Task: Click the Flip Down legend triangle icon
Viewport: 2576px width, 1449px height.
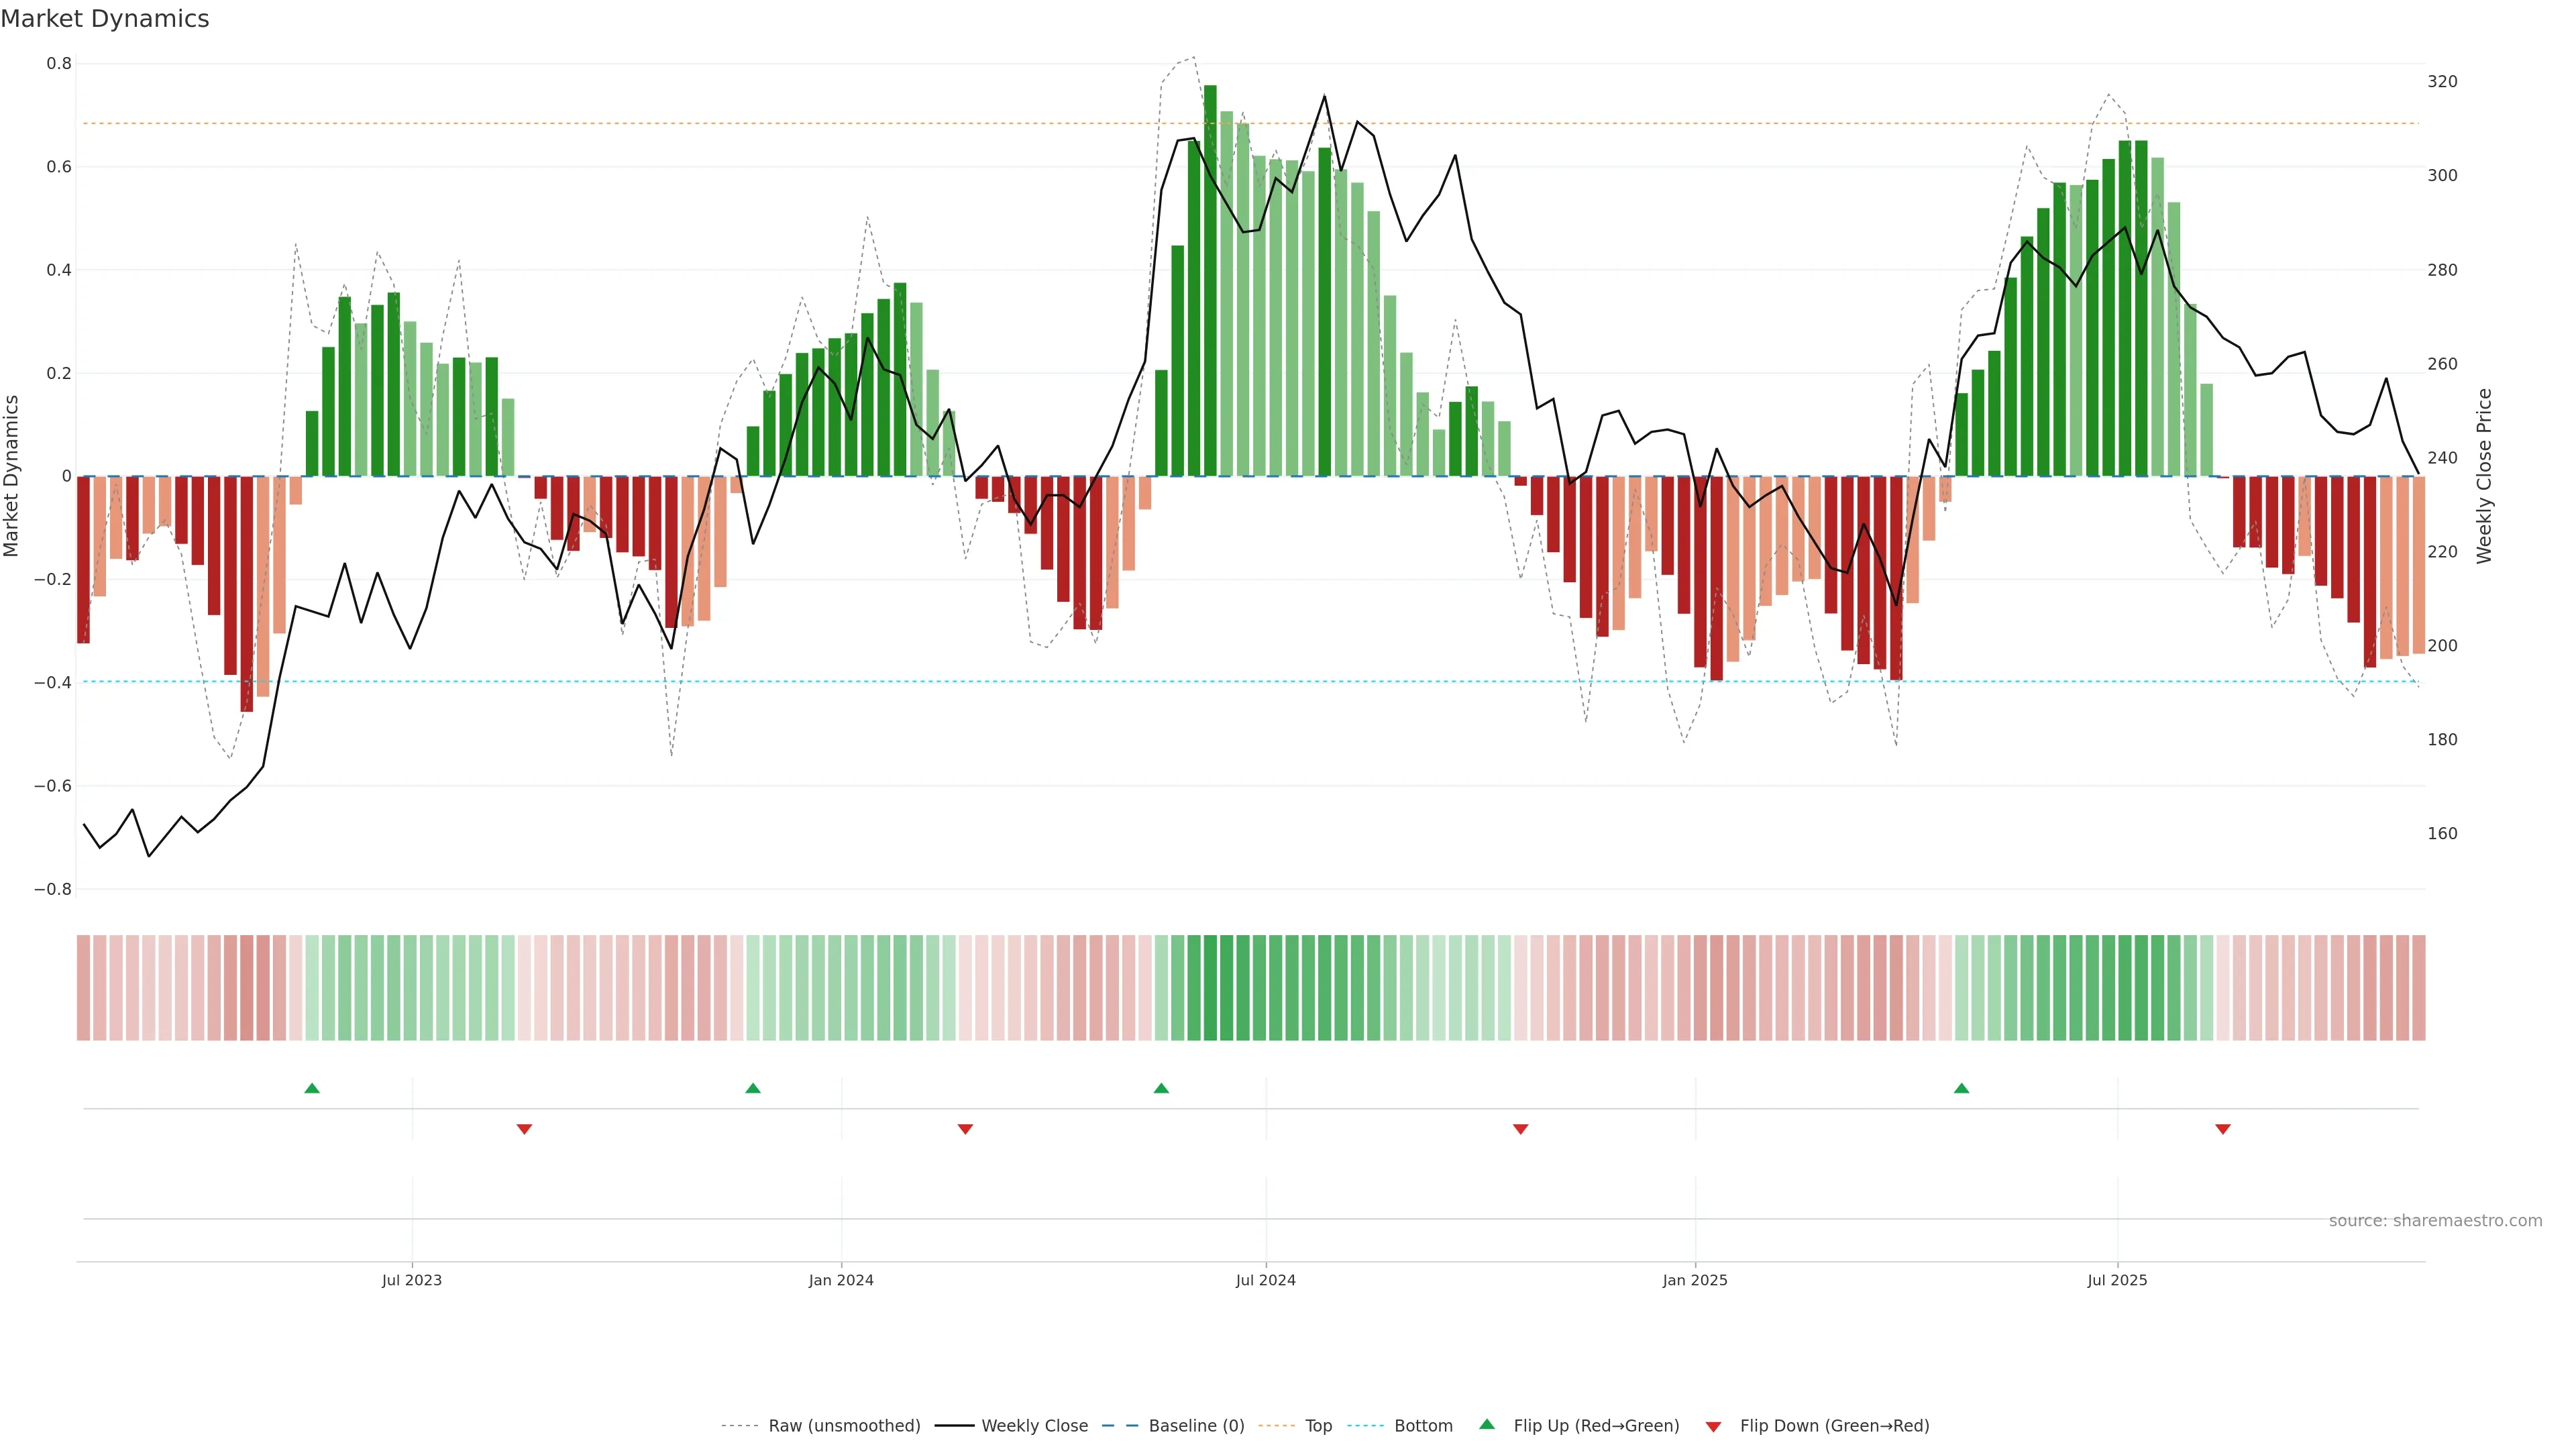Action: click(1713, 1427)
